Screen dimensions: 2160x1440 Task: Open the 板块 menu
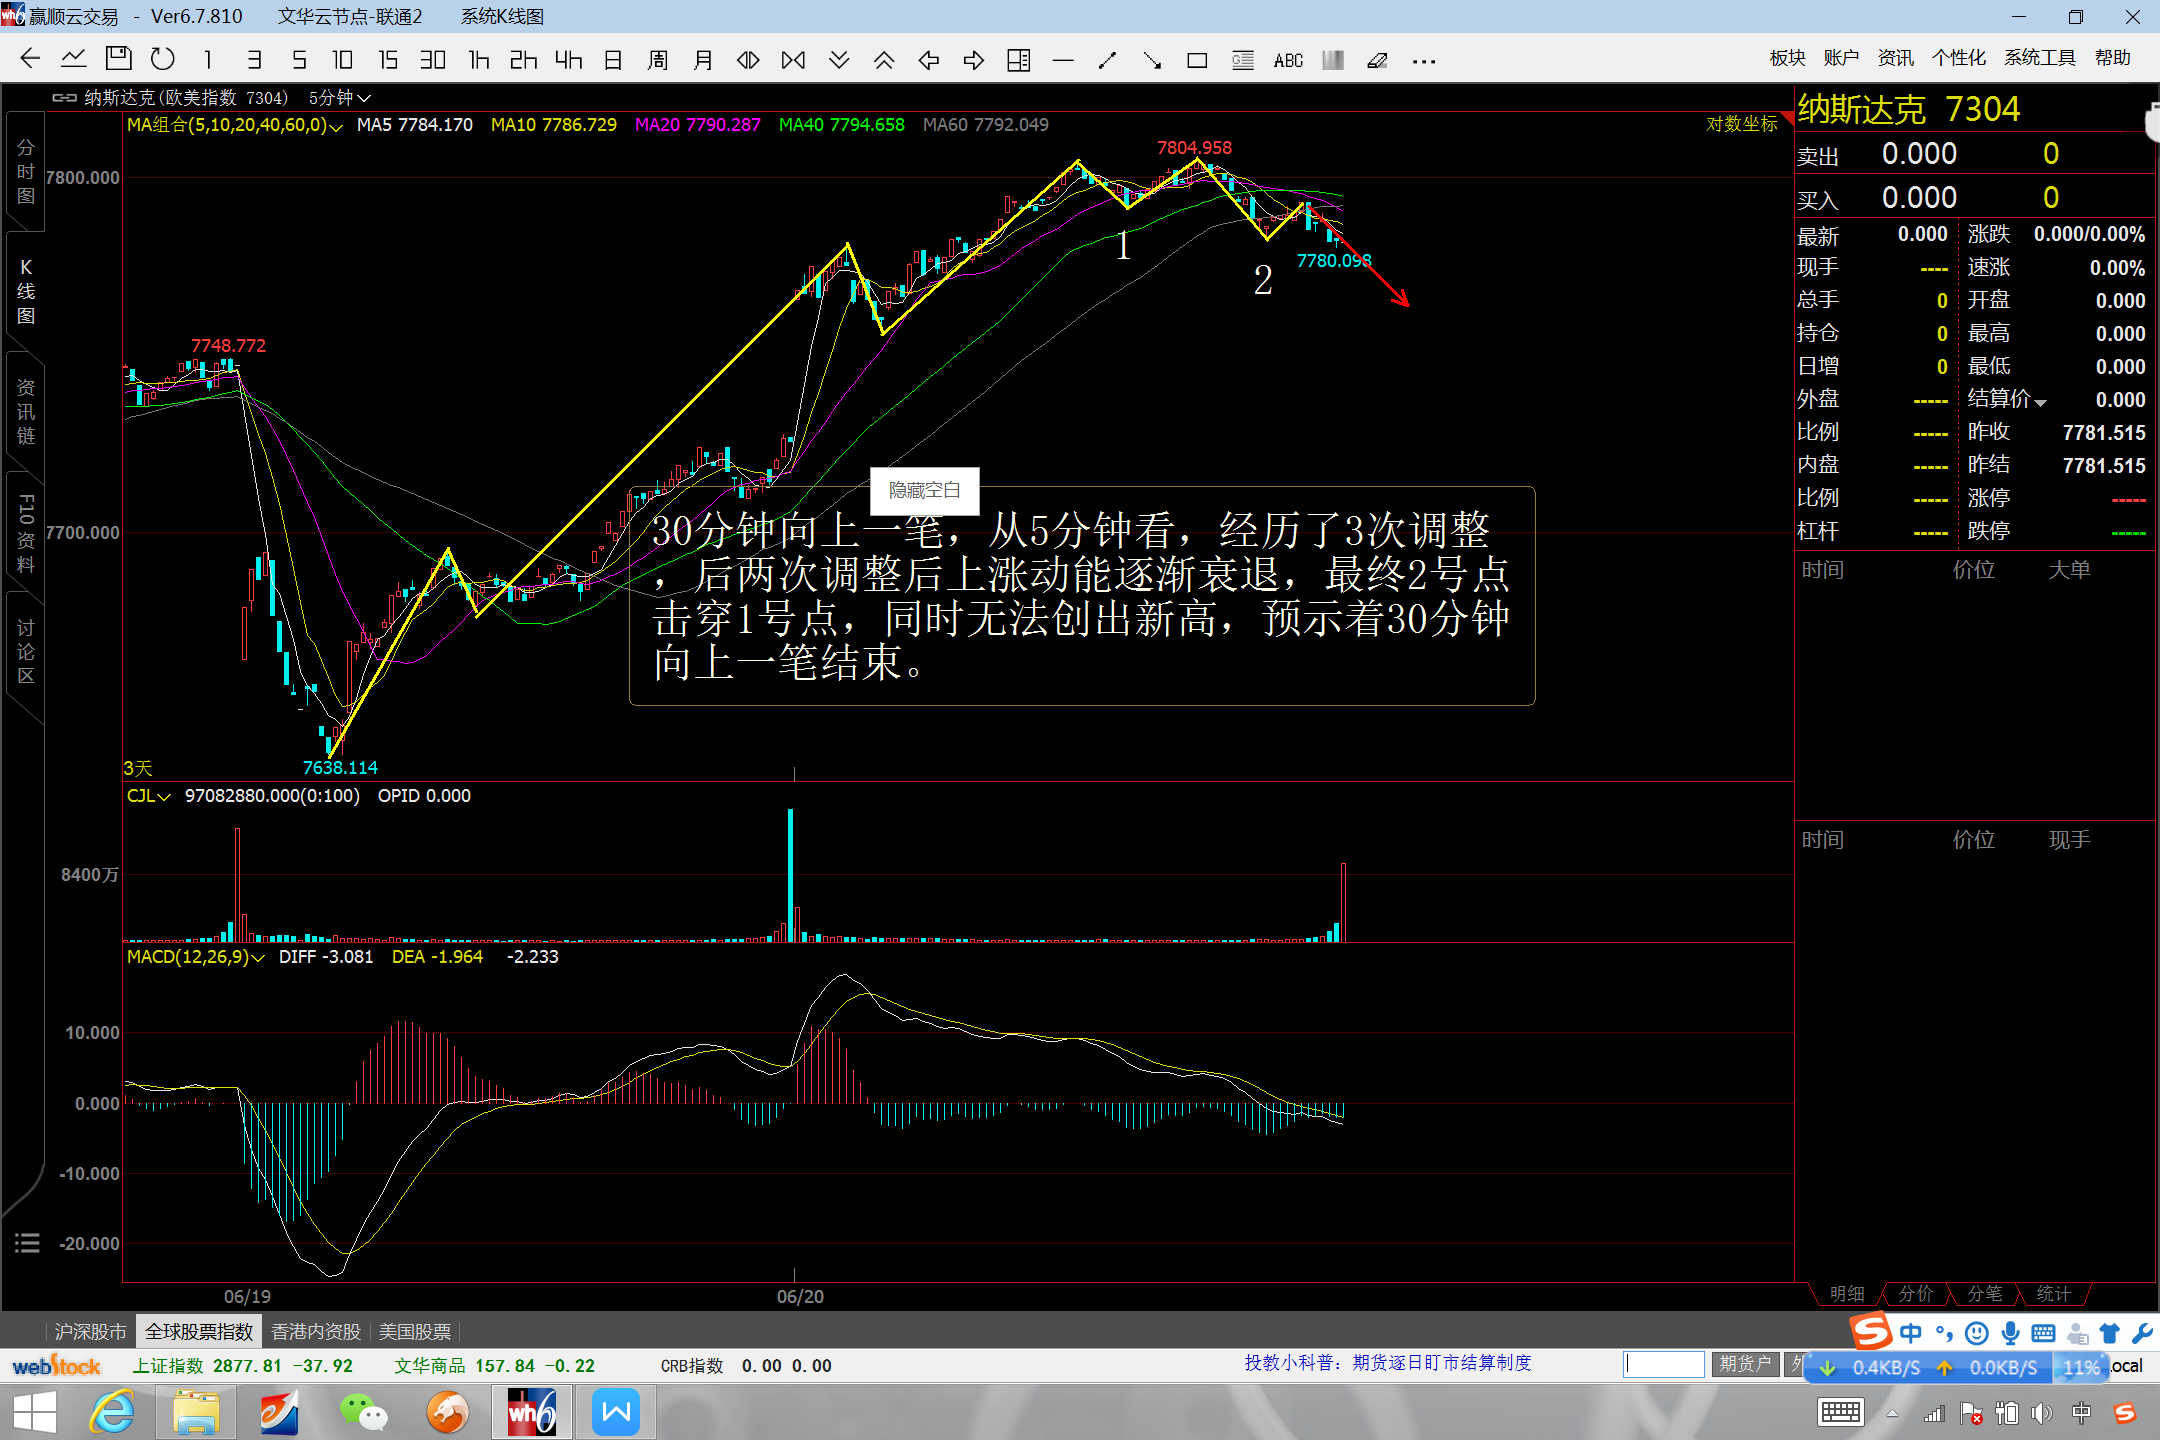(1787, 58)
